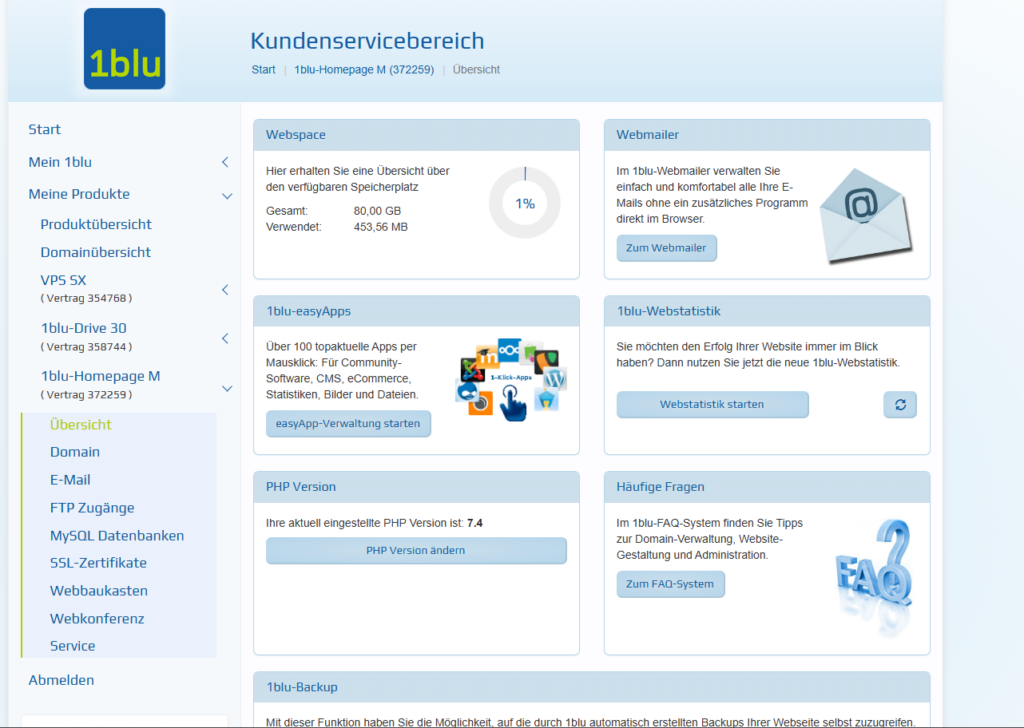Collapse the 1blu-Homepage M chevron
Image resolution: width=1024 pixels, height=728 pixels.
point(227,388)
